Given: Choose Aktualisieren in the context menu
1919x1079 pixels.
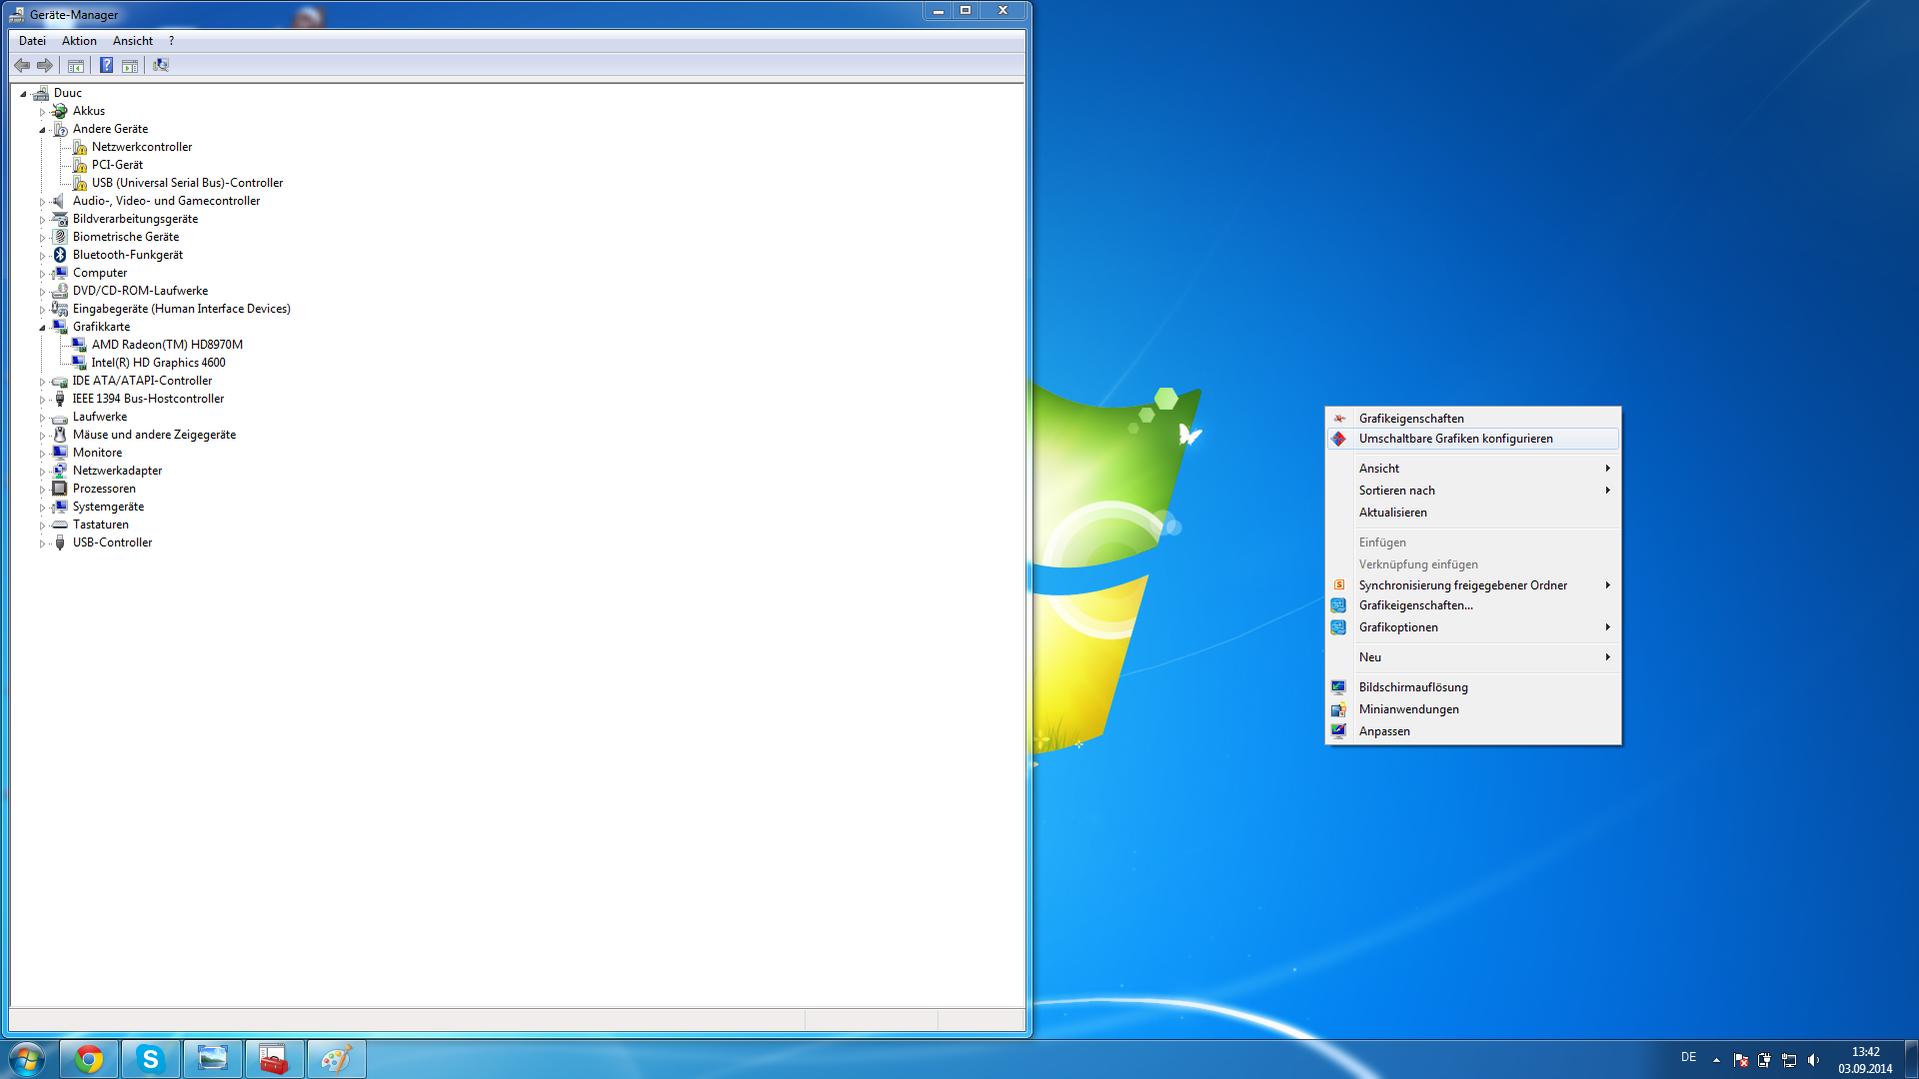Looking at the screenshot, I should (x=1472, y=513).
